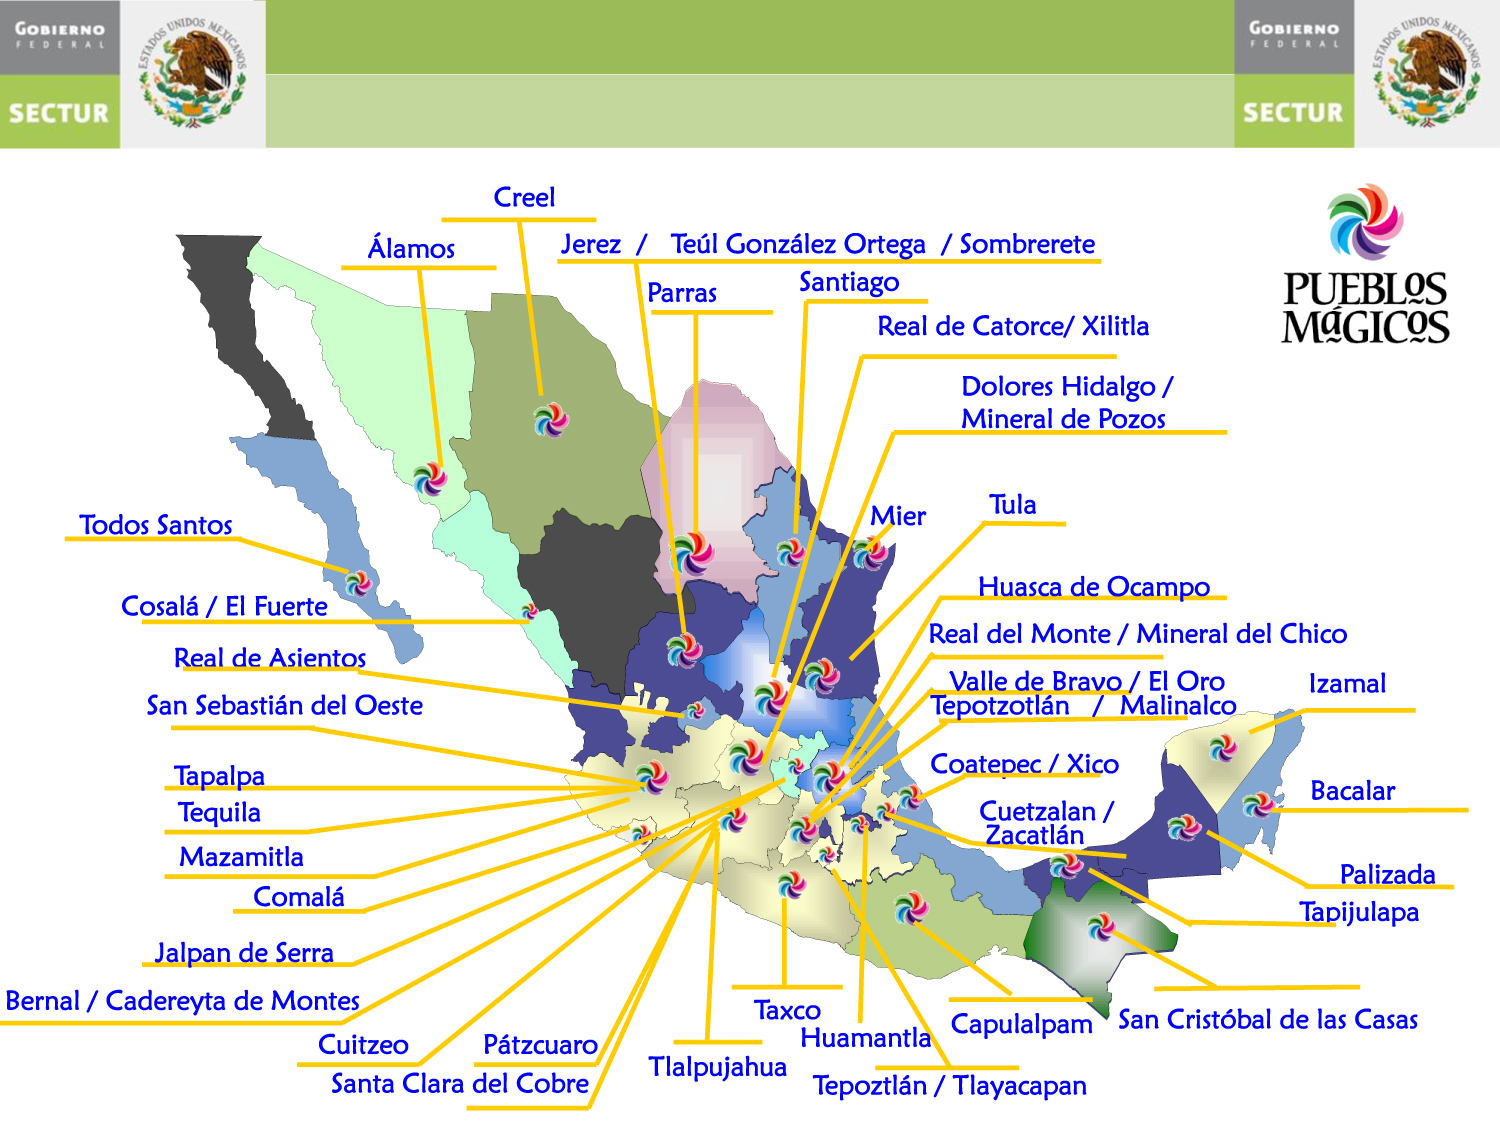Click the large Pueblos Mágicos logo top right
The image size is (1500, 1125).
[x=1364, y=260]
